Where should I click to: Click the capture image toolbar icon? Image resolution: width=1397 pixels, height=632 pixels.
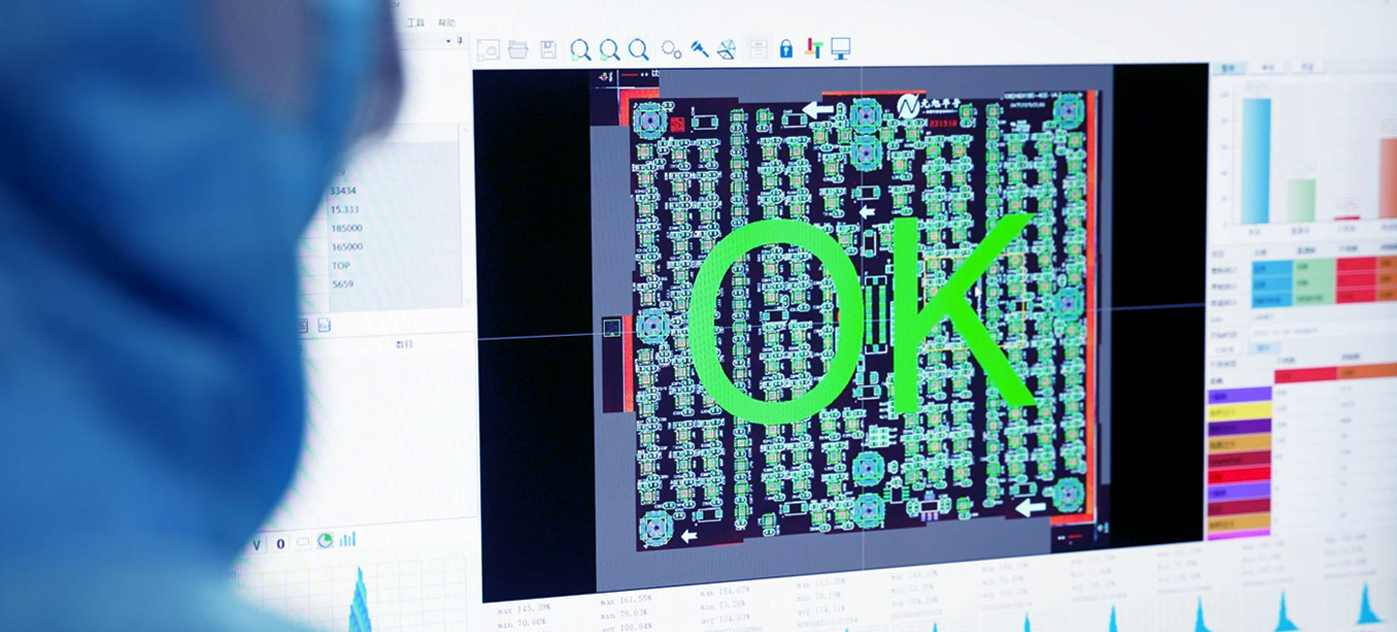(488, 49)
